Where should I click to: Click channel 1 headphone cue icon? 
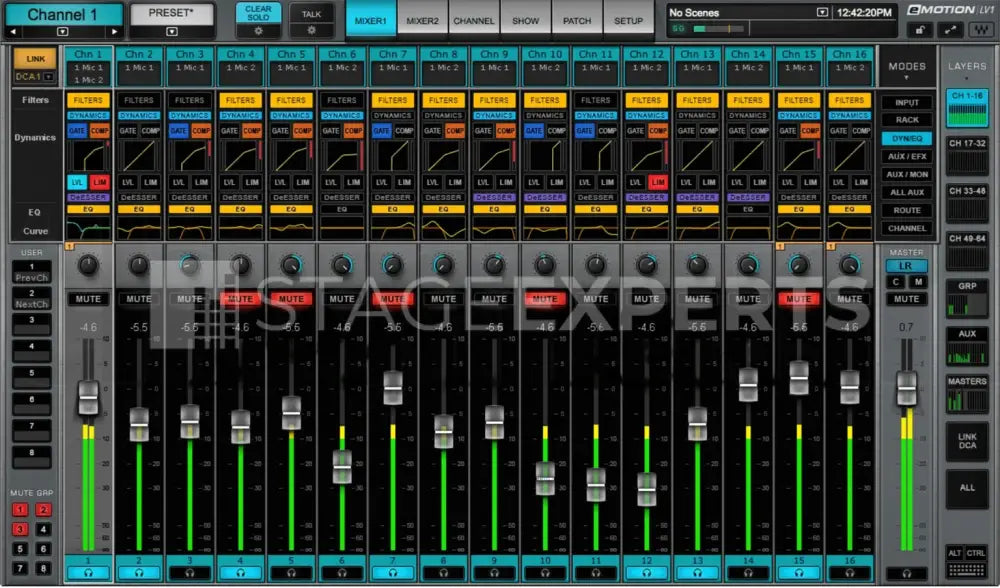tap(88, 573)
